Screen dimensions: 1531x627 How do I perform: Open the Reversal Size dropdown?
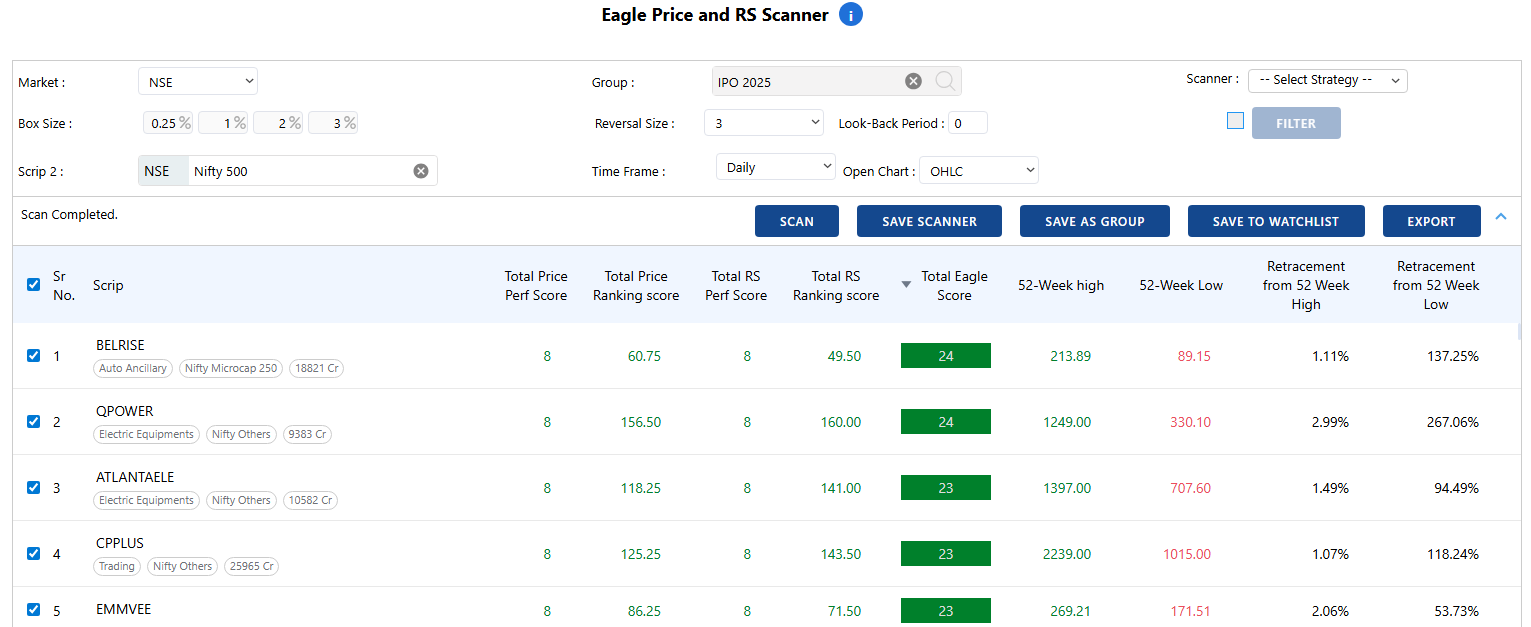click(x=763, y=123)
